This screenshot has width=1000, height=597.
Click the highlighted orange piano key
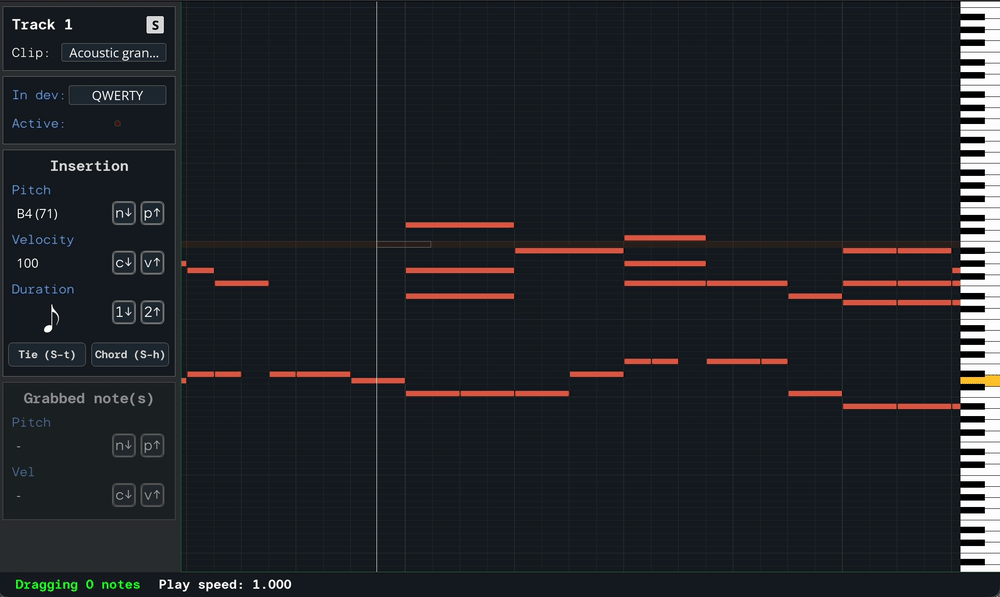pyautogui.click(x=979, y=381)
